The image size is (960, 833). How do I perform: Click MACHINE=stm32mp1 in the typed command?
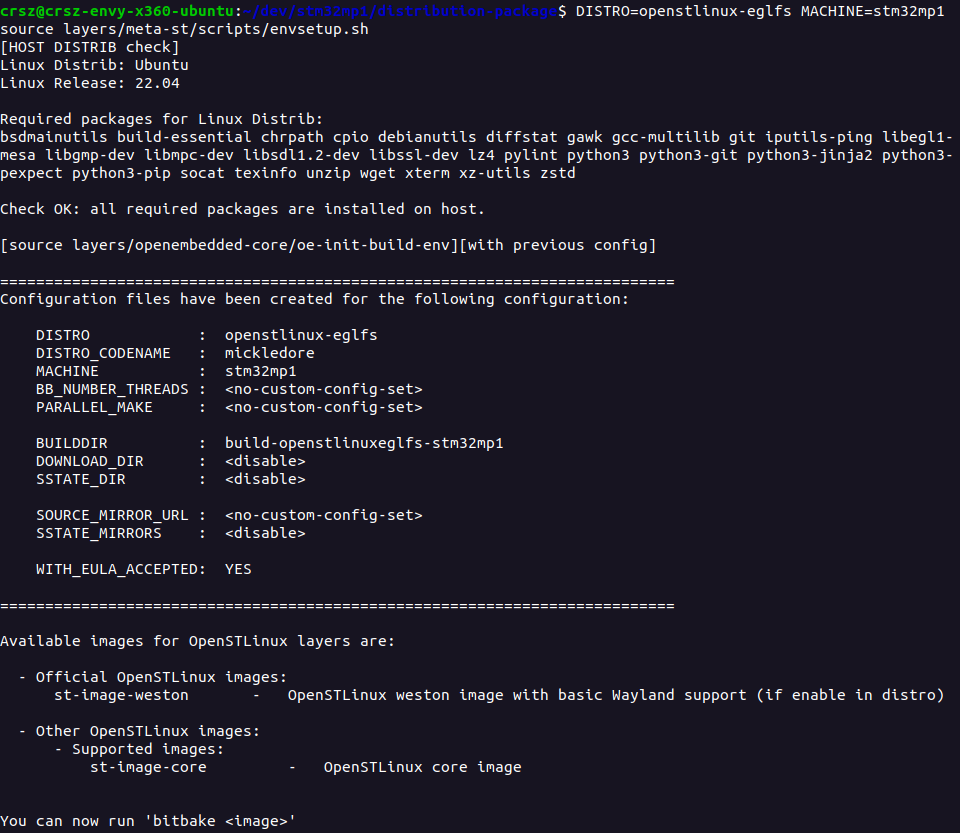coord(872,11)
